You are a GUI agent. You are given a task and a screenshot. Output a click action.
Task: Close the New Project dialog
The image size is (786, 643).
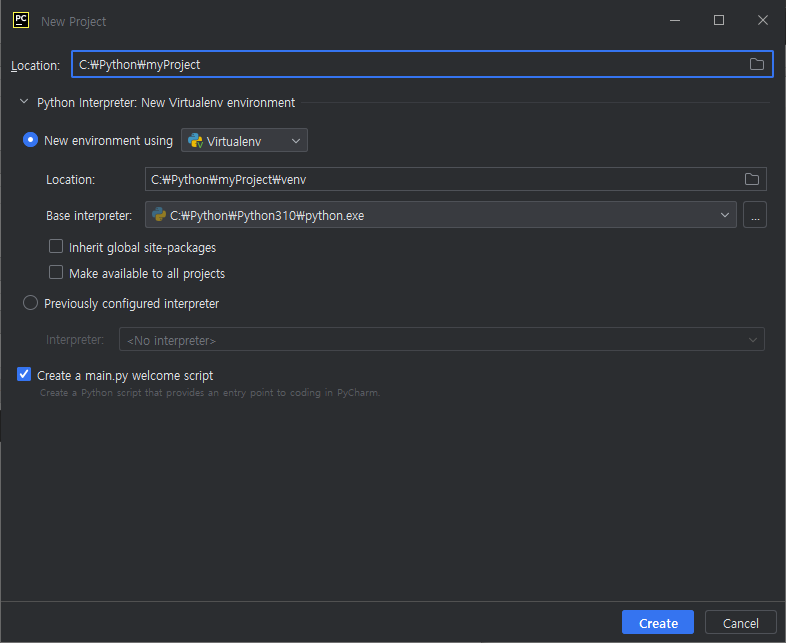pos(762,21)
